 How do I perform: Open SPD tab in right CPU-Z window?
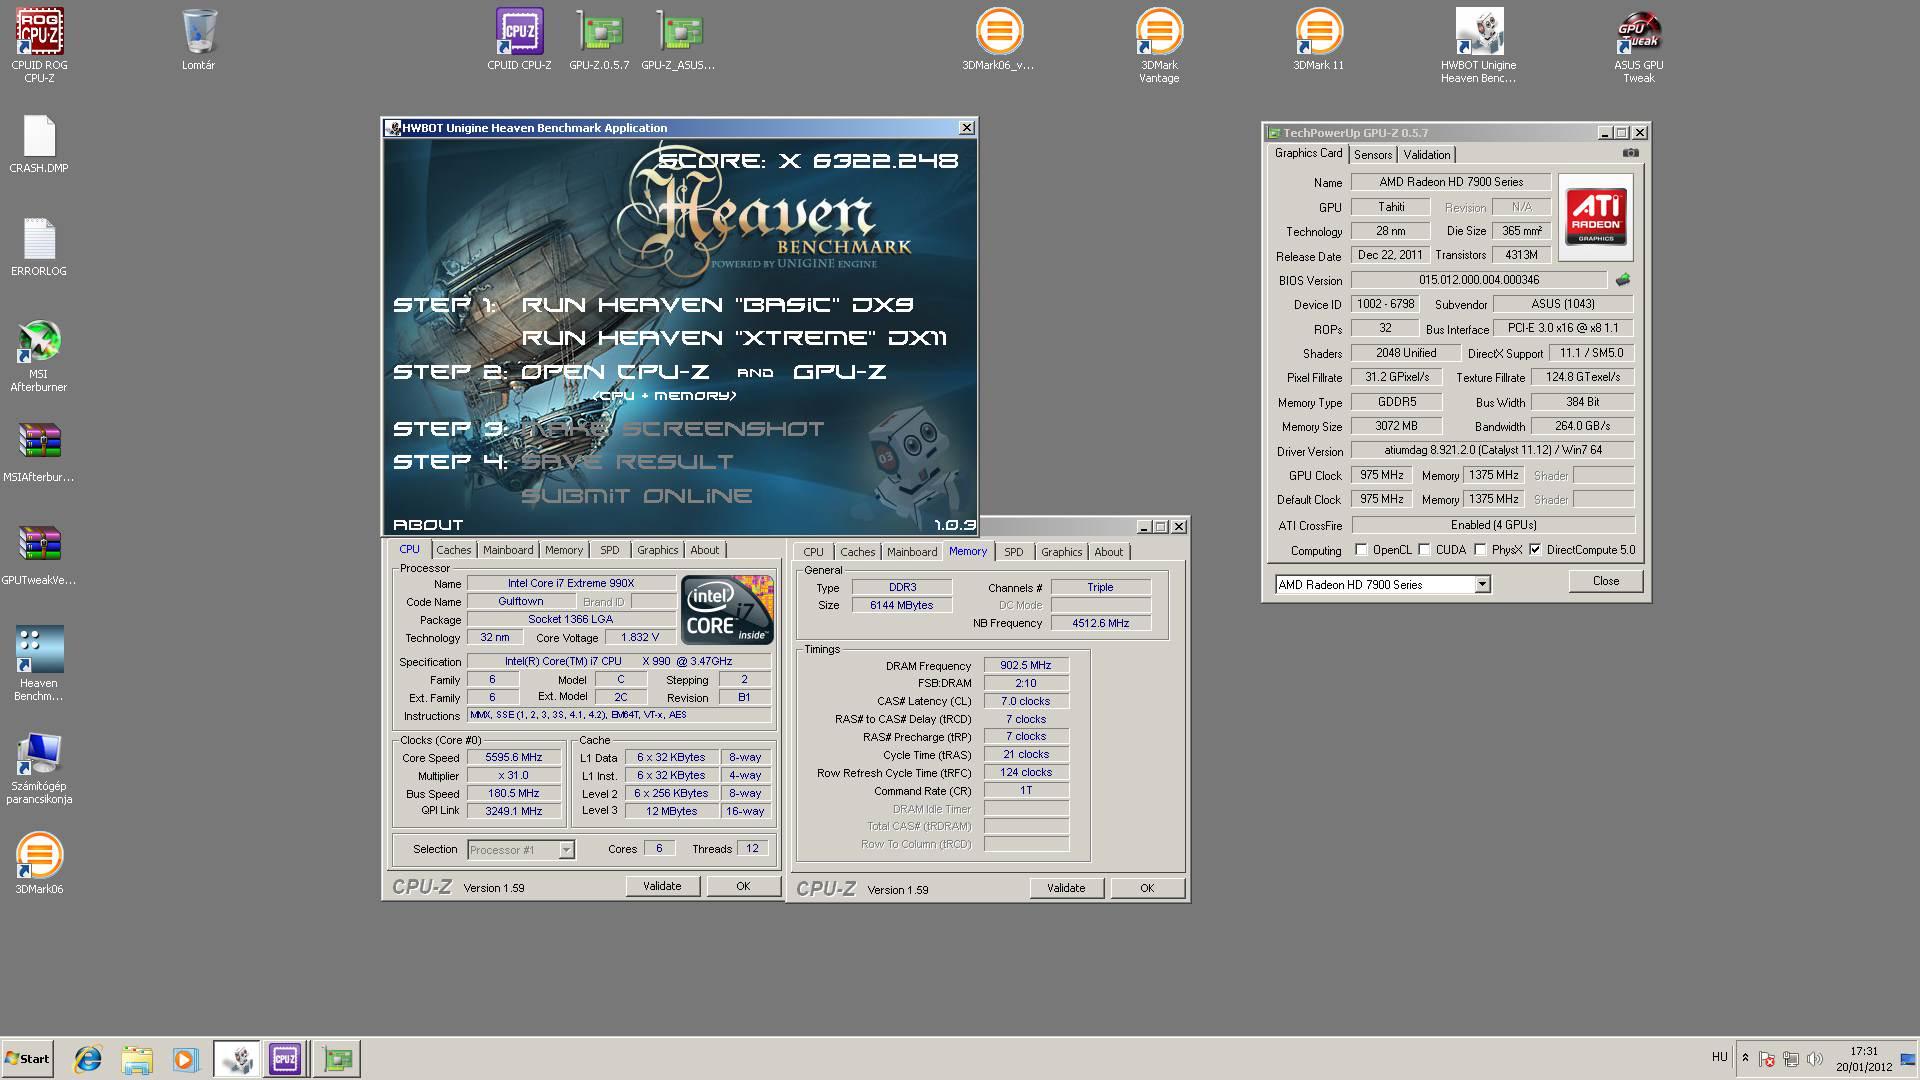(x=1014, y=552)
